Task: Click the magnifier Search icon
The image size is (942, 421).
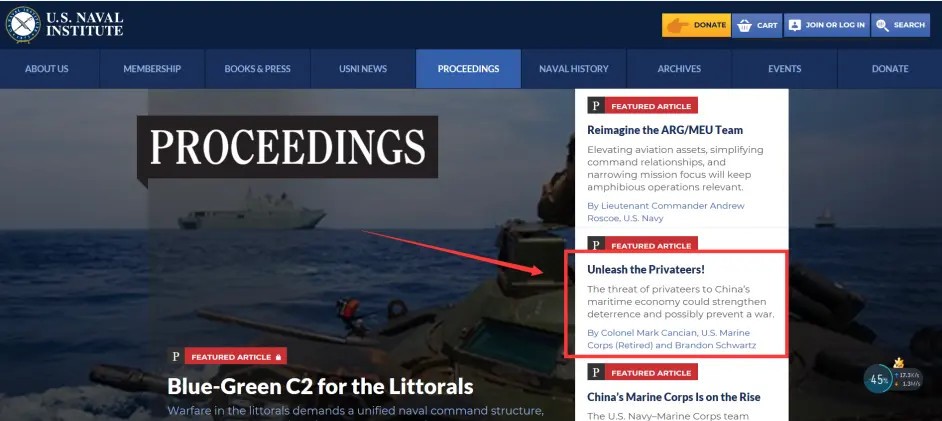Action: tap(882, 25)
